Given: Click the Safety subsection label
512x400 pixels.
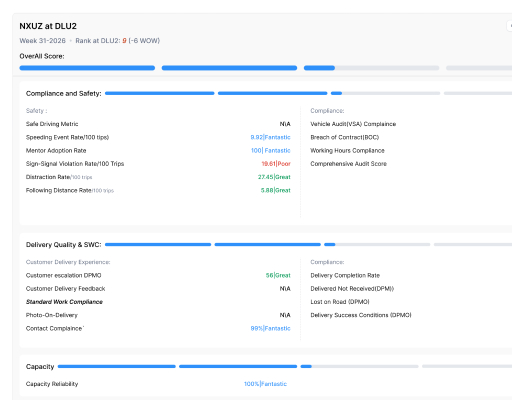Looking at the screenshot, I should (x=37, y=111).
